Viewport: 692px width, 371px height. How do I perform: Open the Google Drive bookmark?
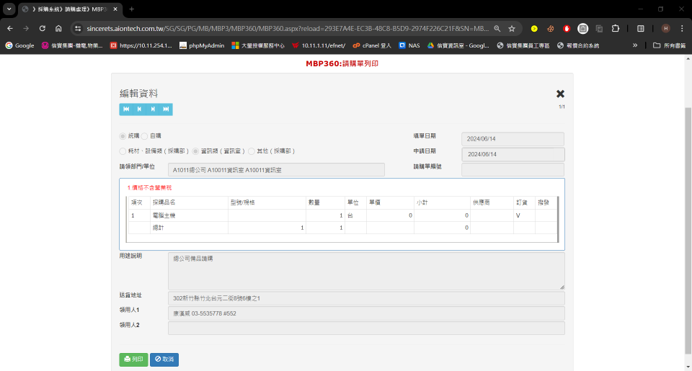click(458, 45)
